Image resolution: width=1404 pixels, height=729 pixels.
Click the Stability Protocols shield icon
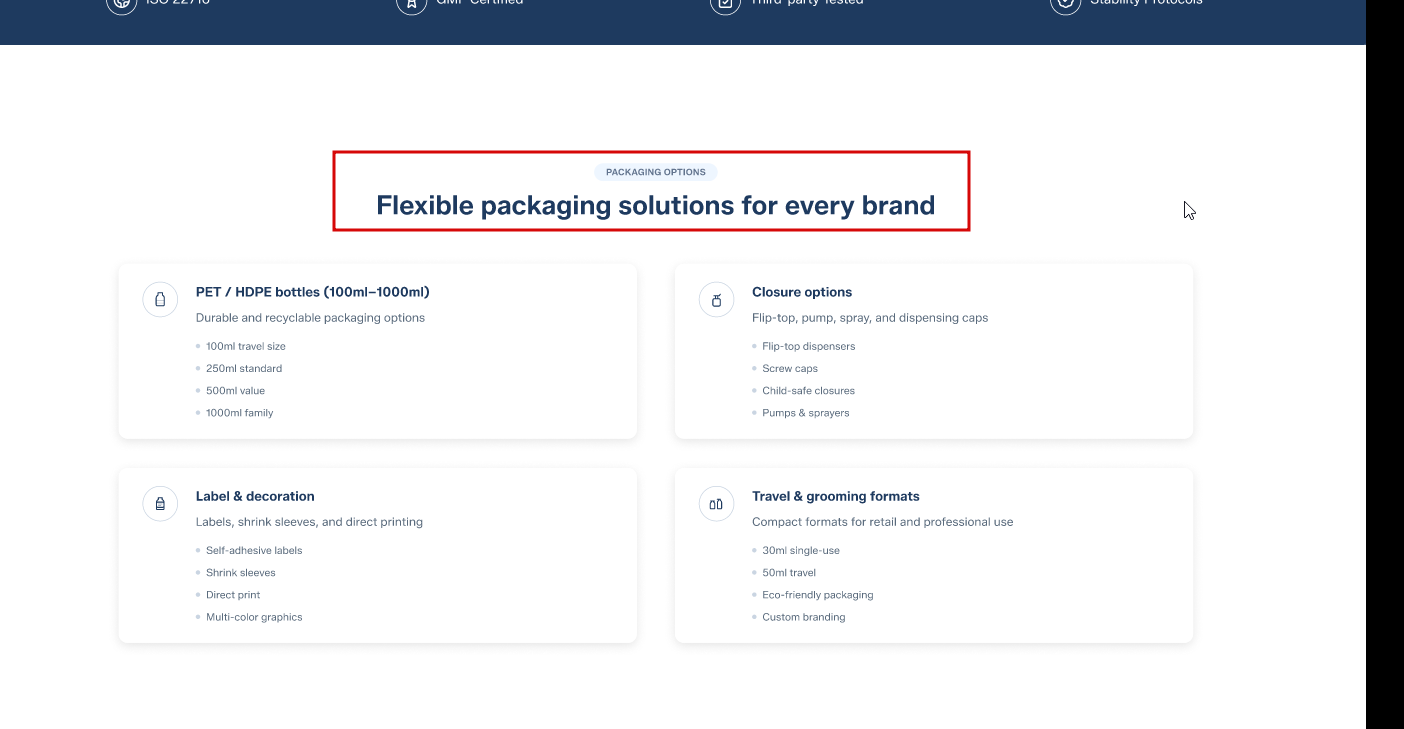(1065, 3)
